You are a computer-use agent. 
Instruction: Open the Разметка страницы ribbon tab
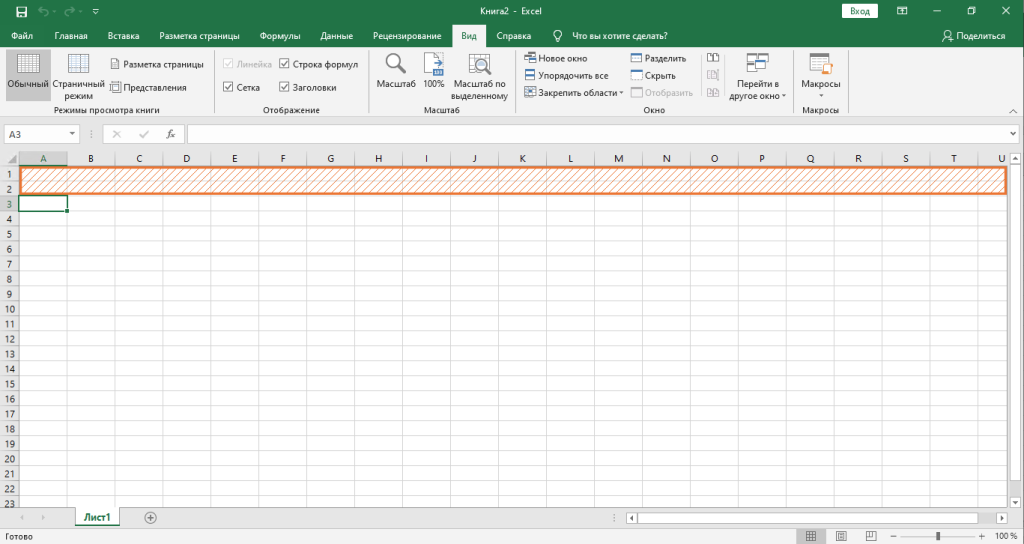point(199,36)
